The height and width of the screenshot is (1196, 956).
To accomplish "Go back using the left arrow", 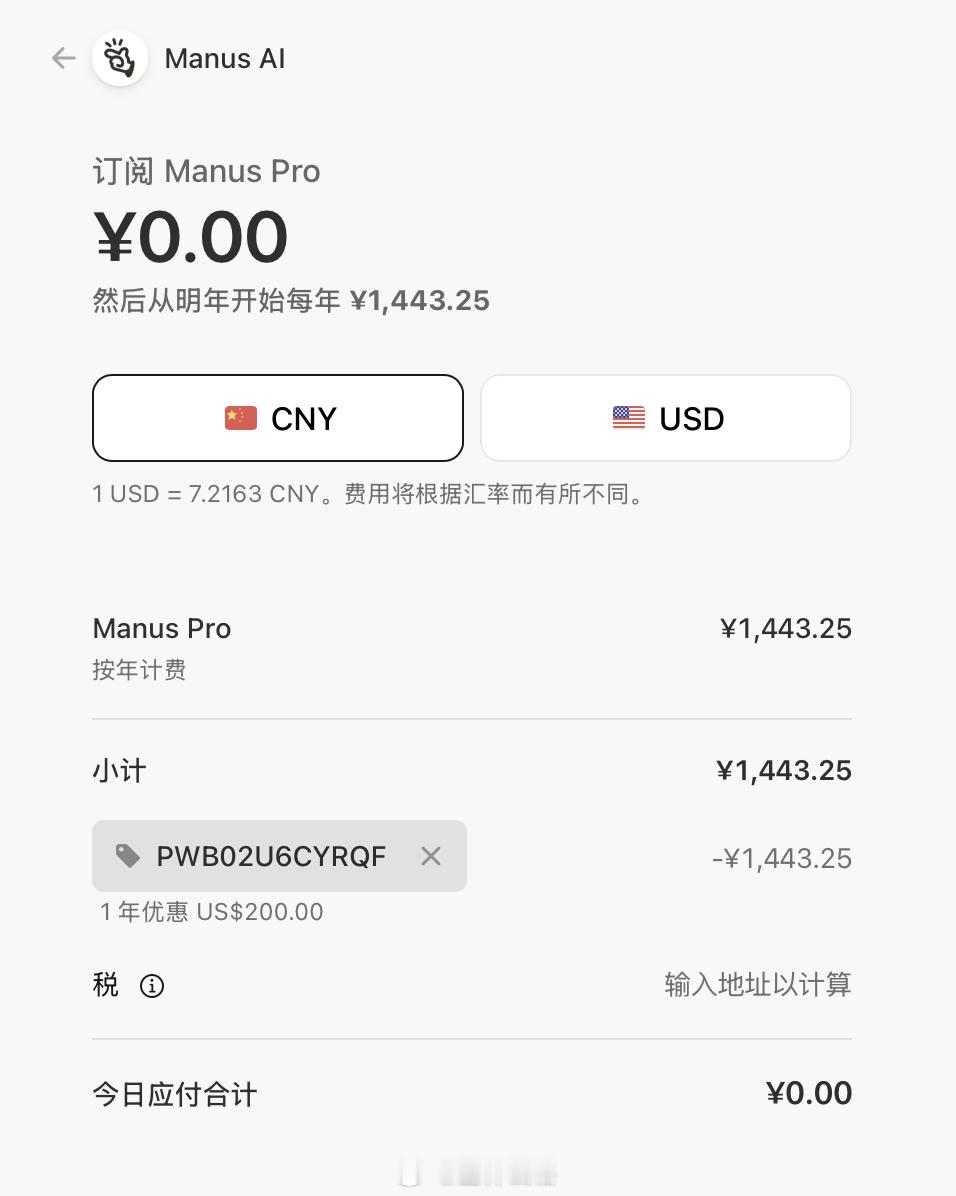I will tap(64, 58).
